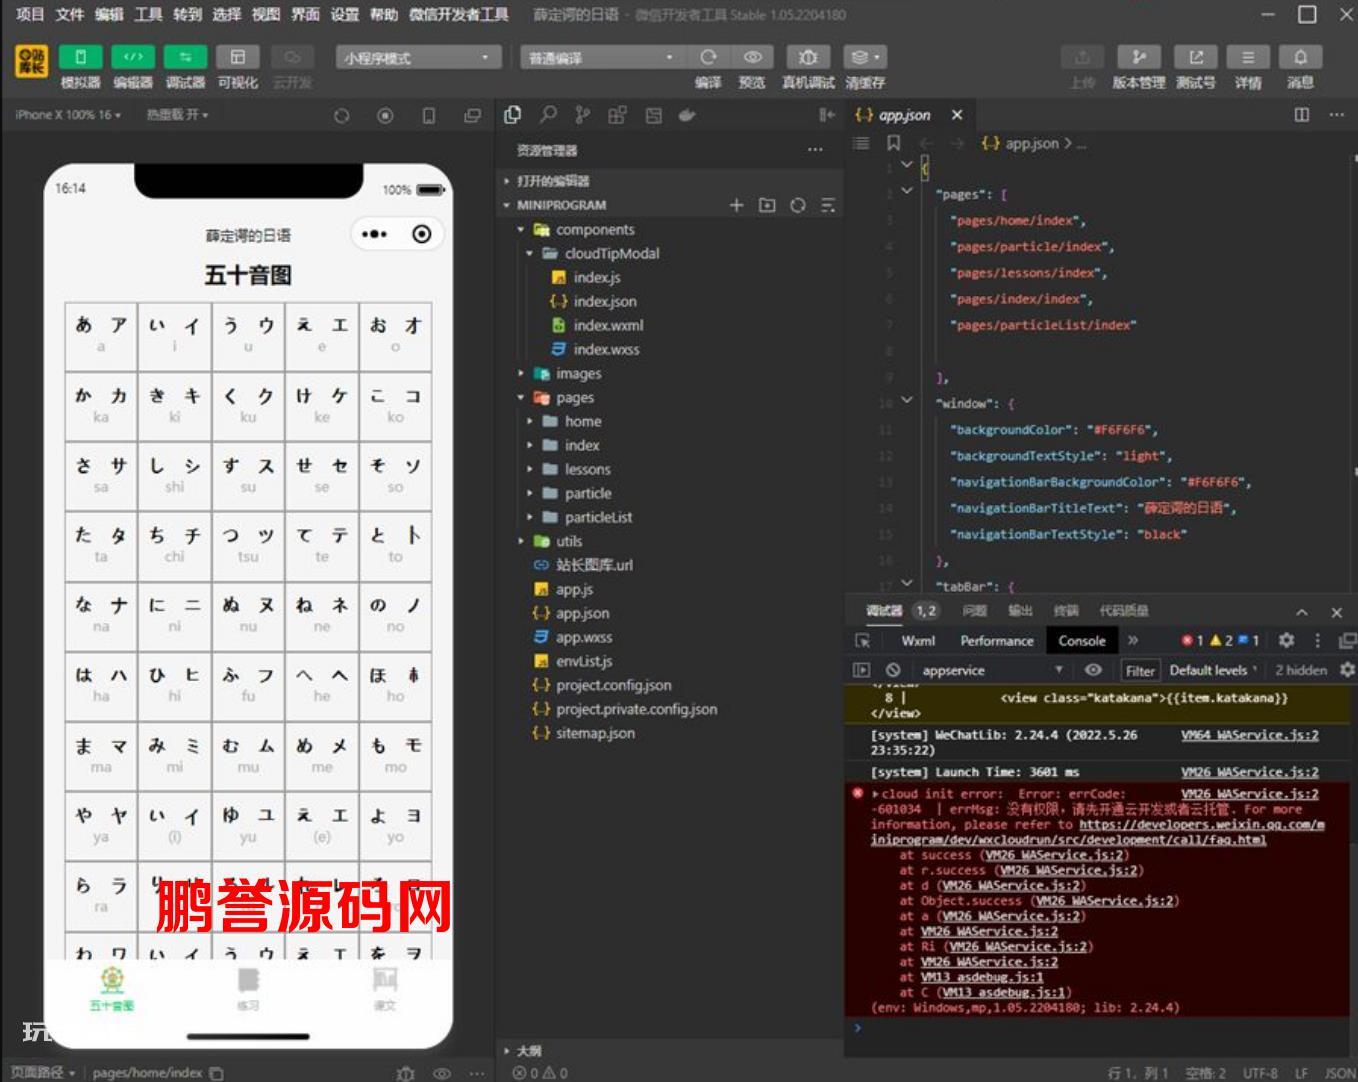Open the 工具 menu
1358x1082 pixels.
click(x=148, y=14)
